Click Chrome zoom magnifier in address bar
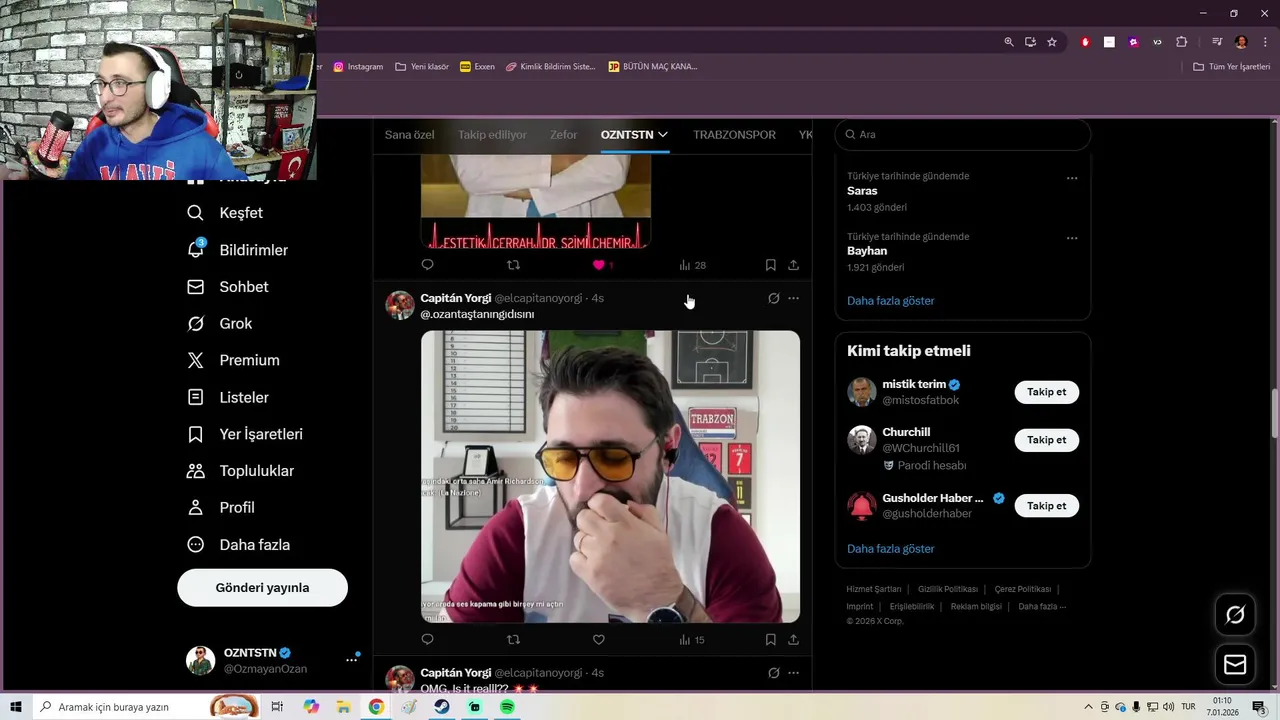Image resolution: width=1280 pixels, height=720 pixels. 1009,42
